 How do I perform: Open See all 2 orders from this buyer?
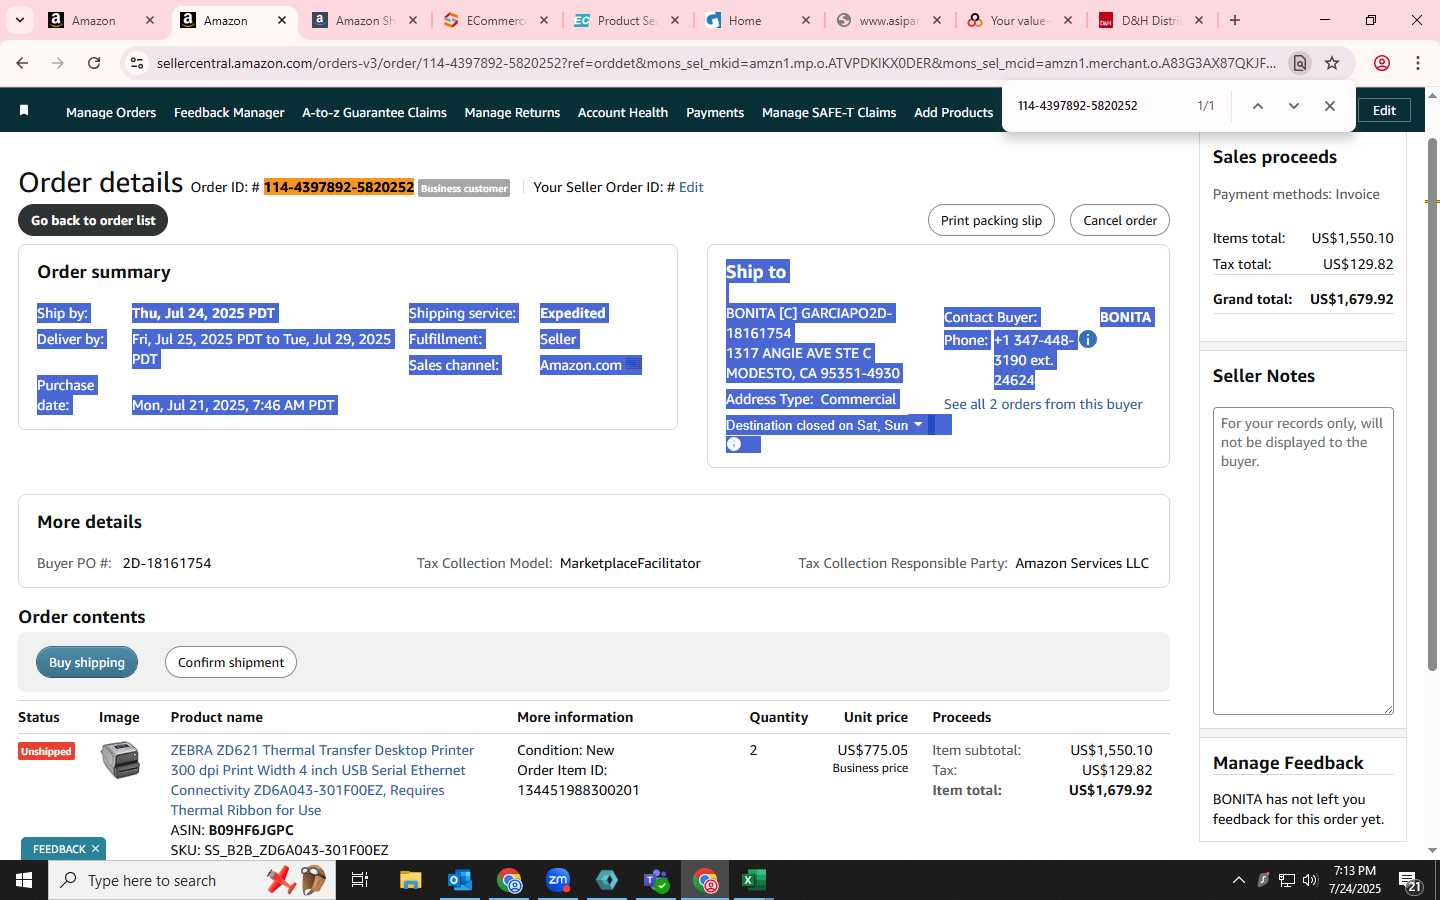tap(1043, 404)
